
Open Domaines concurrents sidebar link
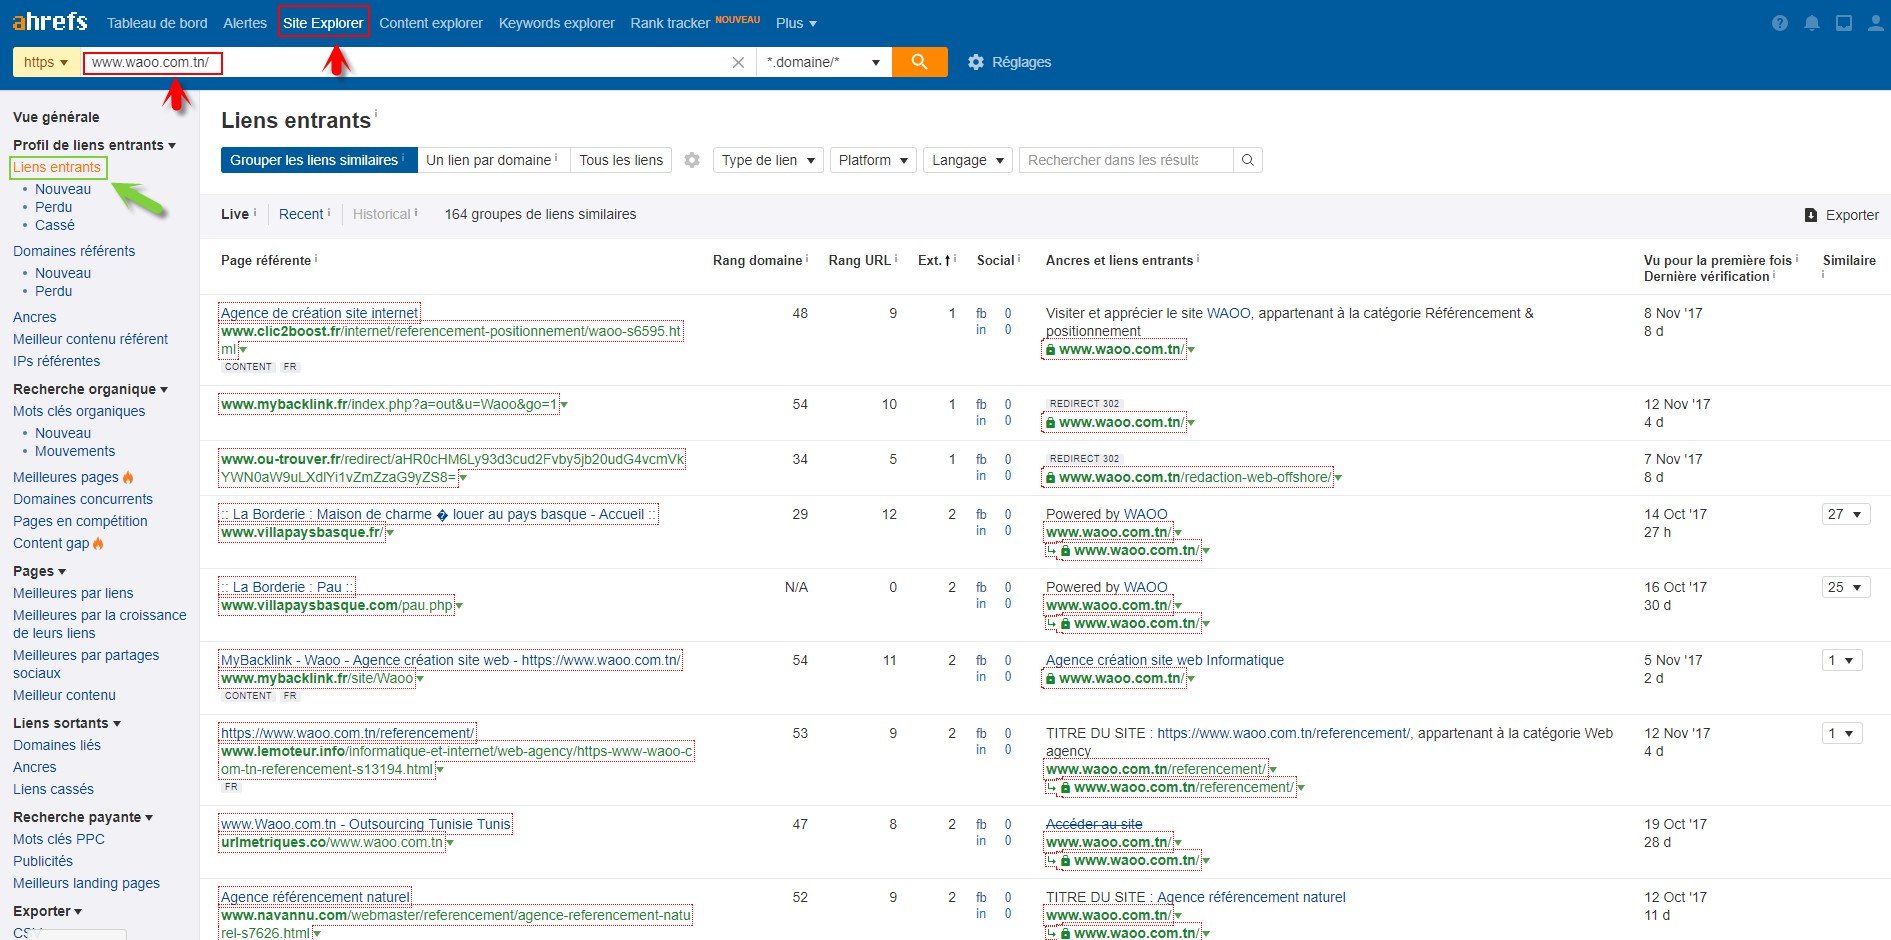[83, 499]
